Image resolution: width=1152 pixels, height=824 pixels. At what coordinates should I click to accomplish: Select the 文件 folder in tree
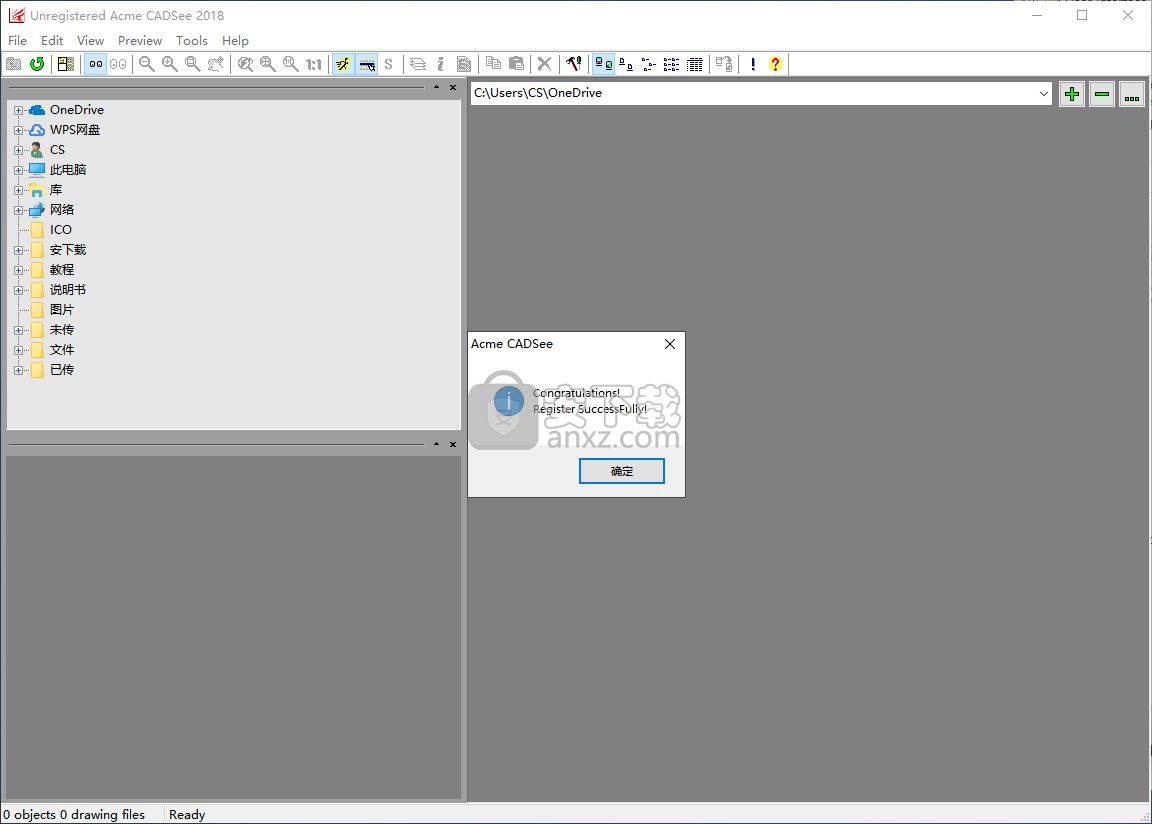click(x=62, y=350)
